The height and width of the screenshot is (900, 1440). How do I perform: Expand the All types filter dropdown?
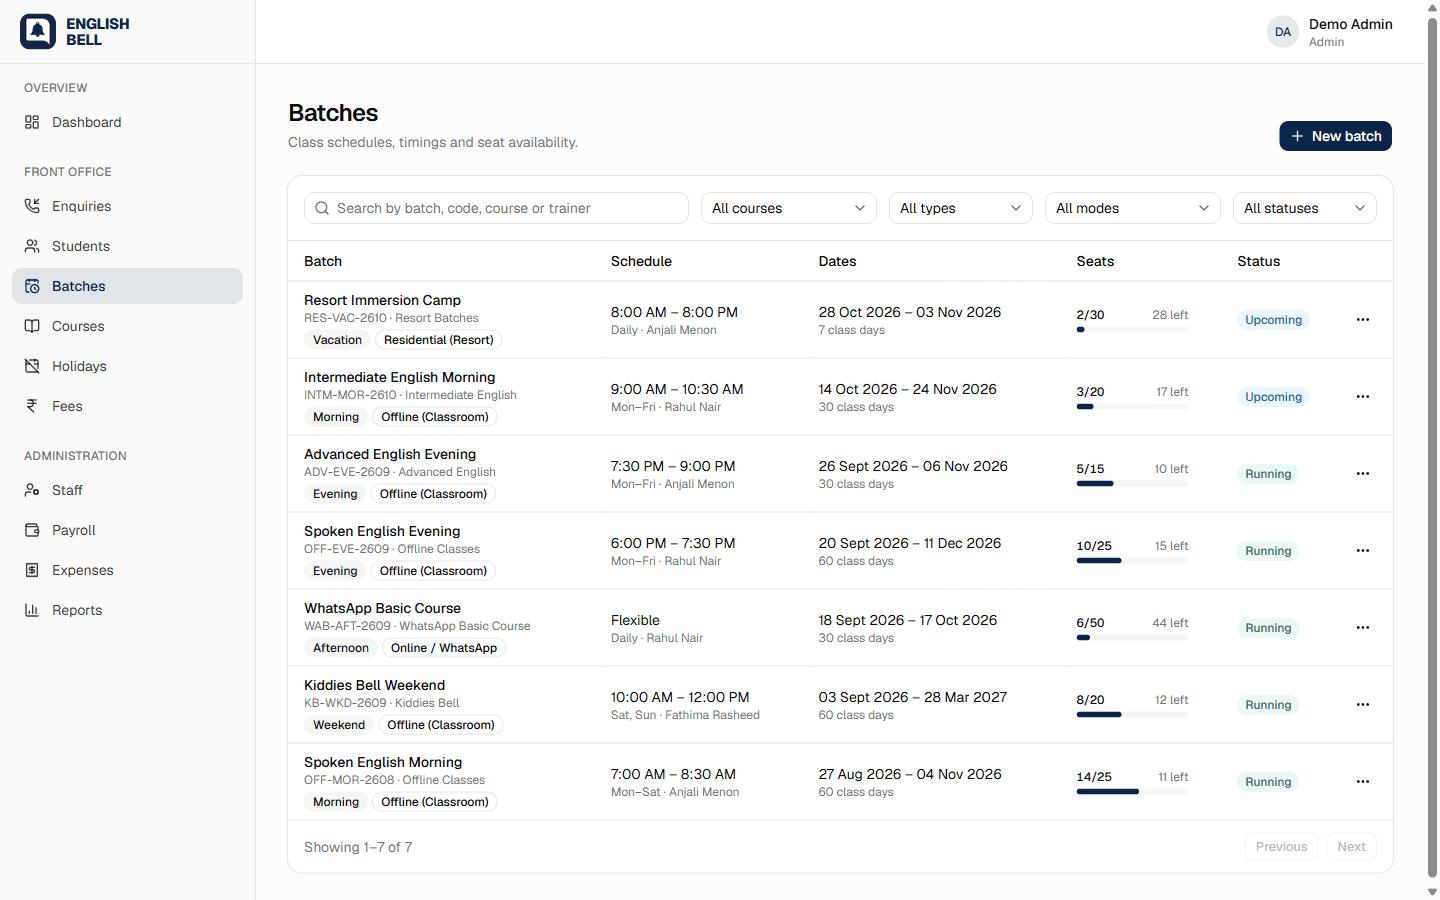(961, 208)
